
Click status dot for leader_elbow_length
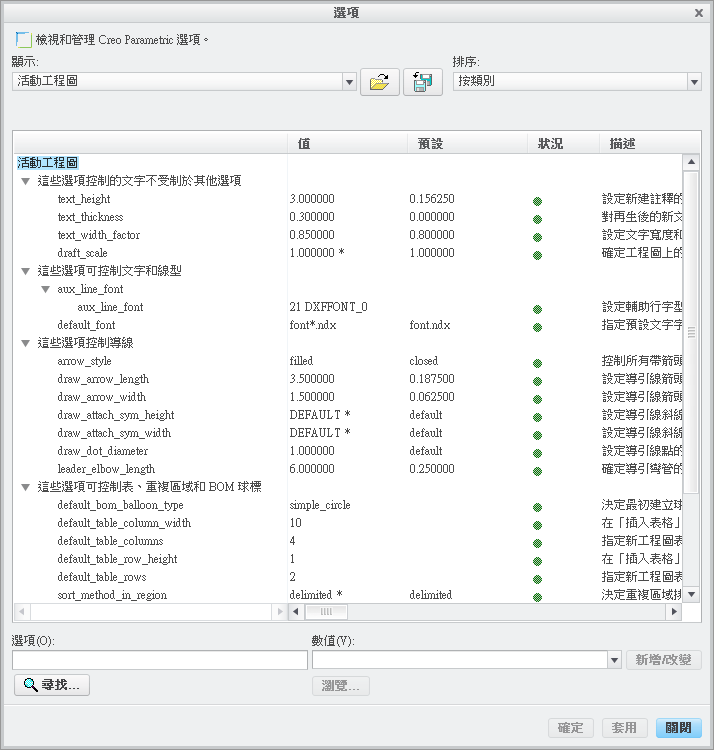(538, 472)
